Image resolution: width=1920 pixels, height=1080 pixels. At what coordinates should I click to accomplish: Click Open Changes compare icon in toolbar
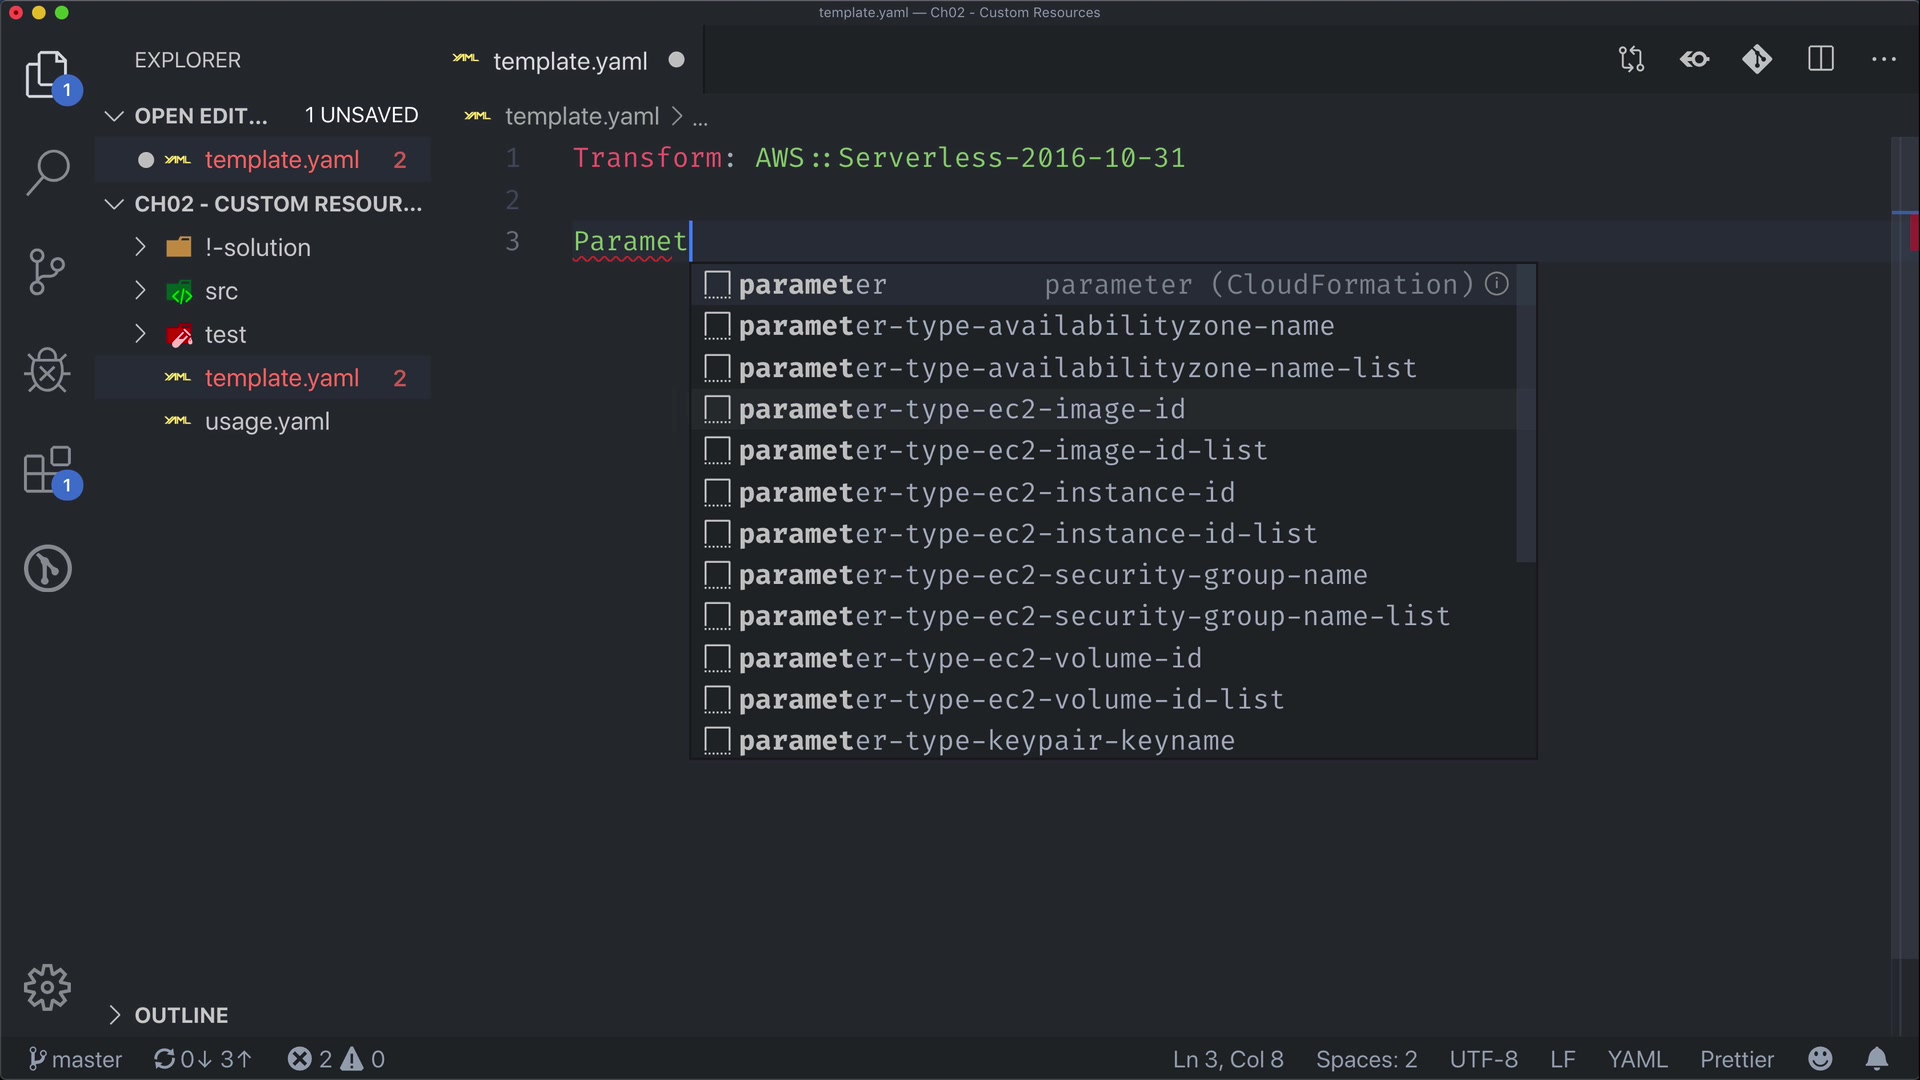(1631, 59)
